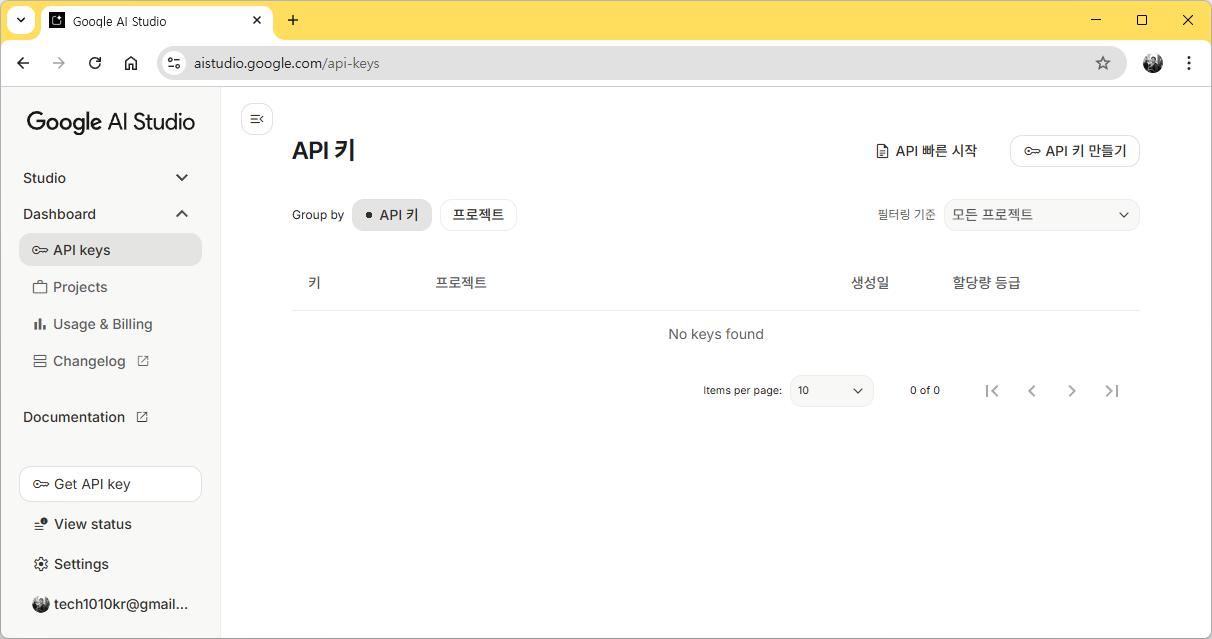Open Usage & Billing in sidebar
This screenshot has width=1212, height=639.
point(110,324)
